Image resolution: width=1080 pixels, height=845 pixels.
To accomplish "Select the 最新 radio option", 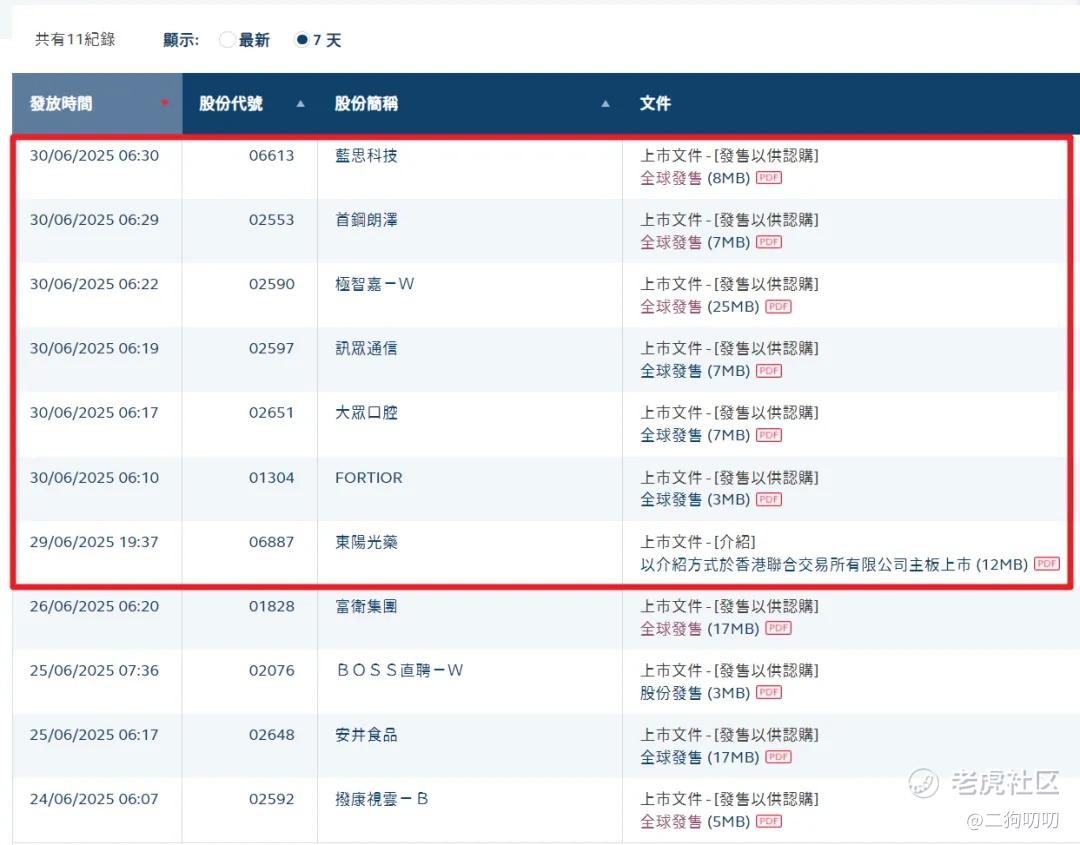I will coord(227,40).
